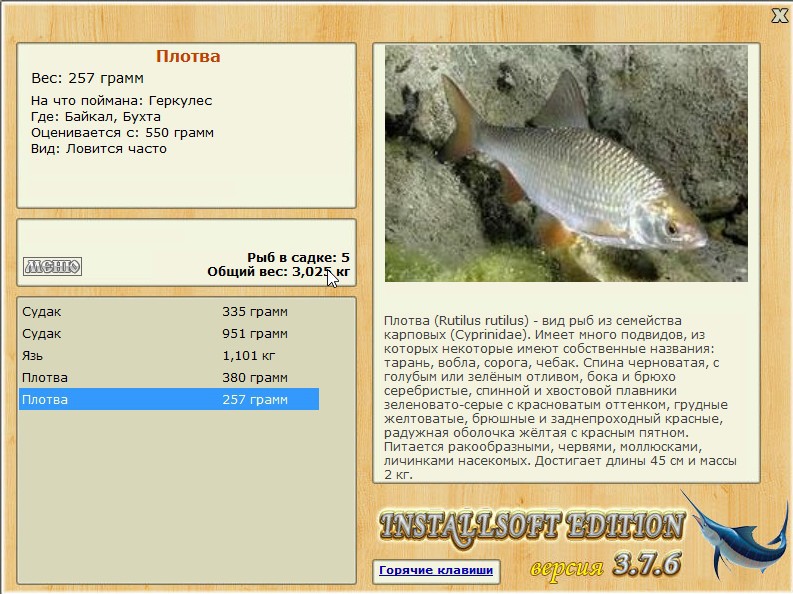The image size is (793, 594).
Task: Open the Горячие клавиши link
Action: pyautogui.click(x=435, y=570)
